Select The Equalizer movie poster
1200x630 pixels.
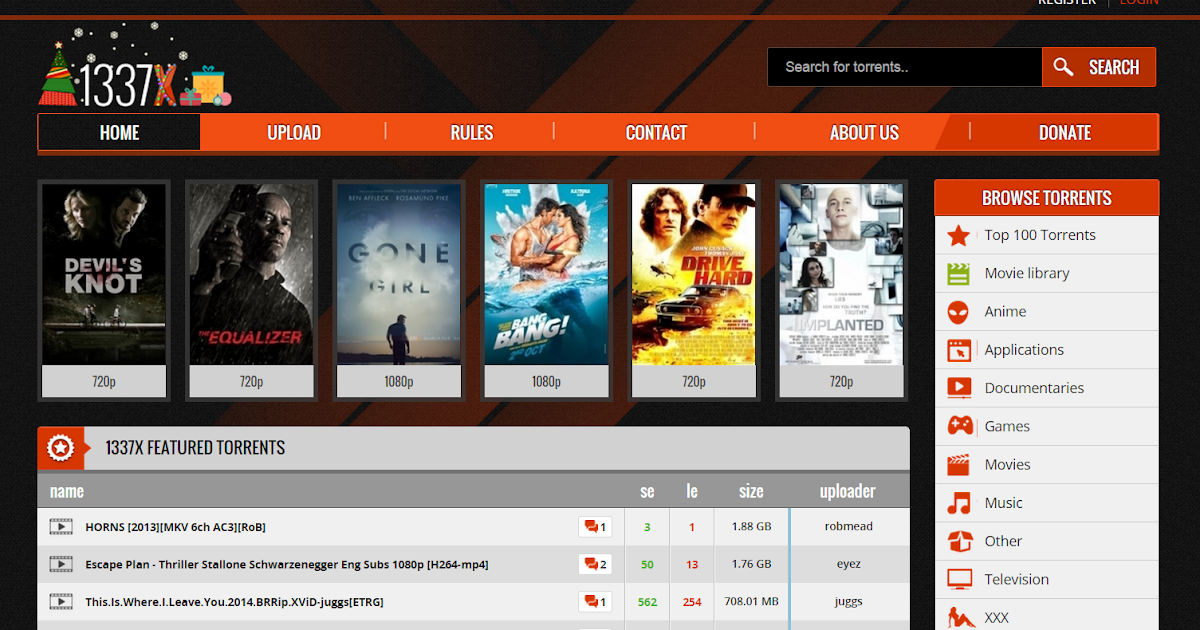(251, 274)
